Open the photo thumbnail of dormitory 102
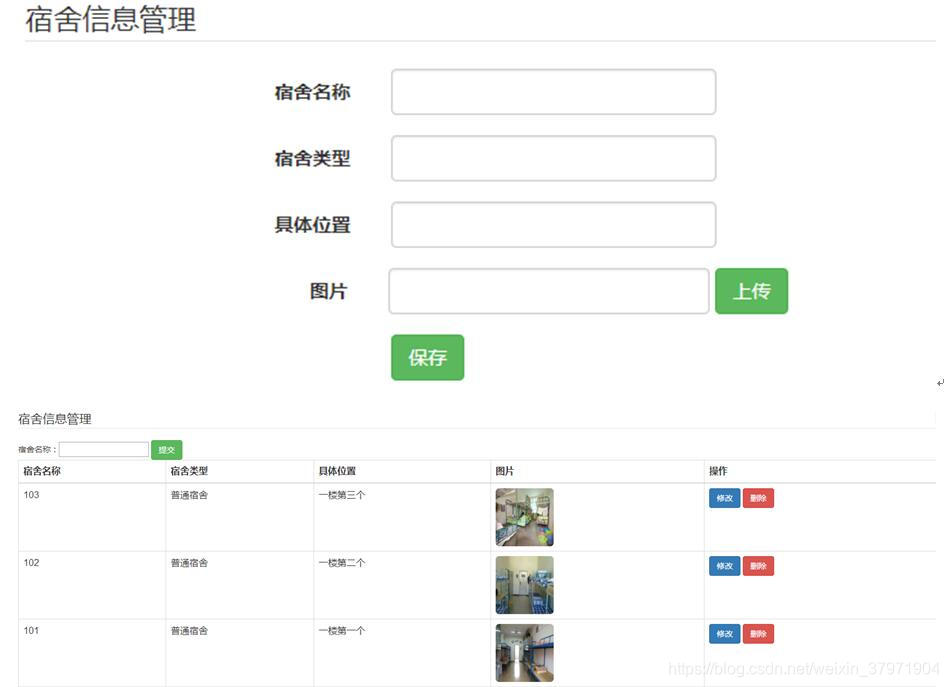The image size is (949, 687). click(524, 585)
